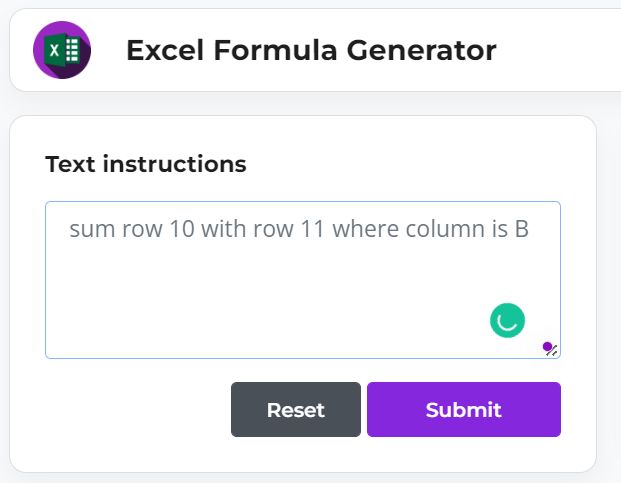Open the Grammarly widget in the text box
This screenshot has width=621, height=483.
tap(507, 320)
